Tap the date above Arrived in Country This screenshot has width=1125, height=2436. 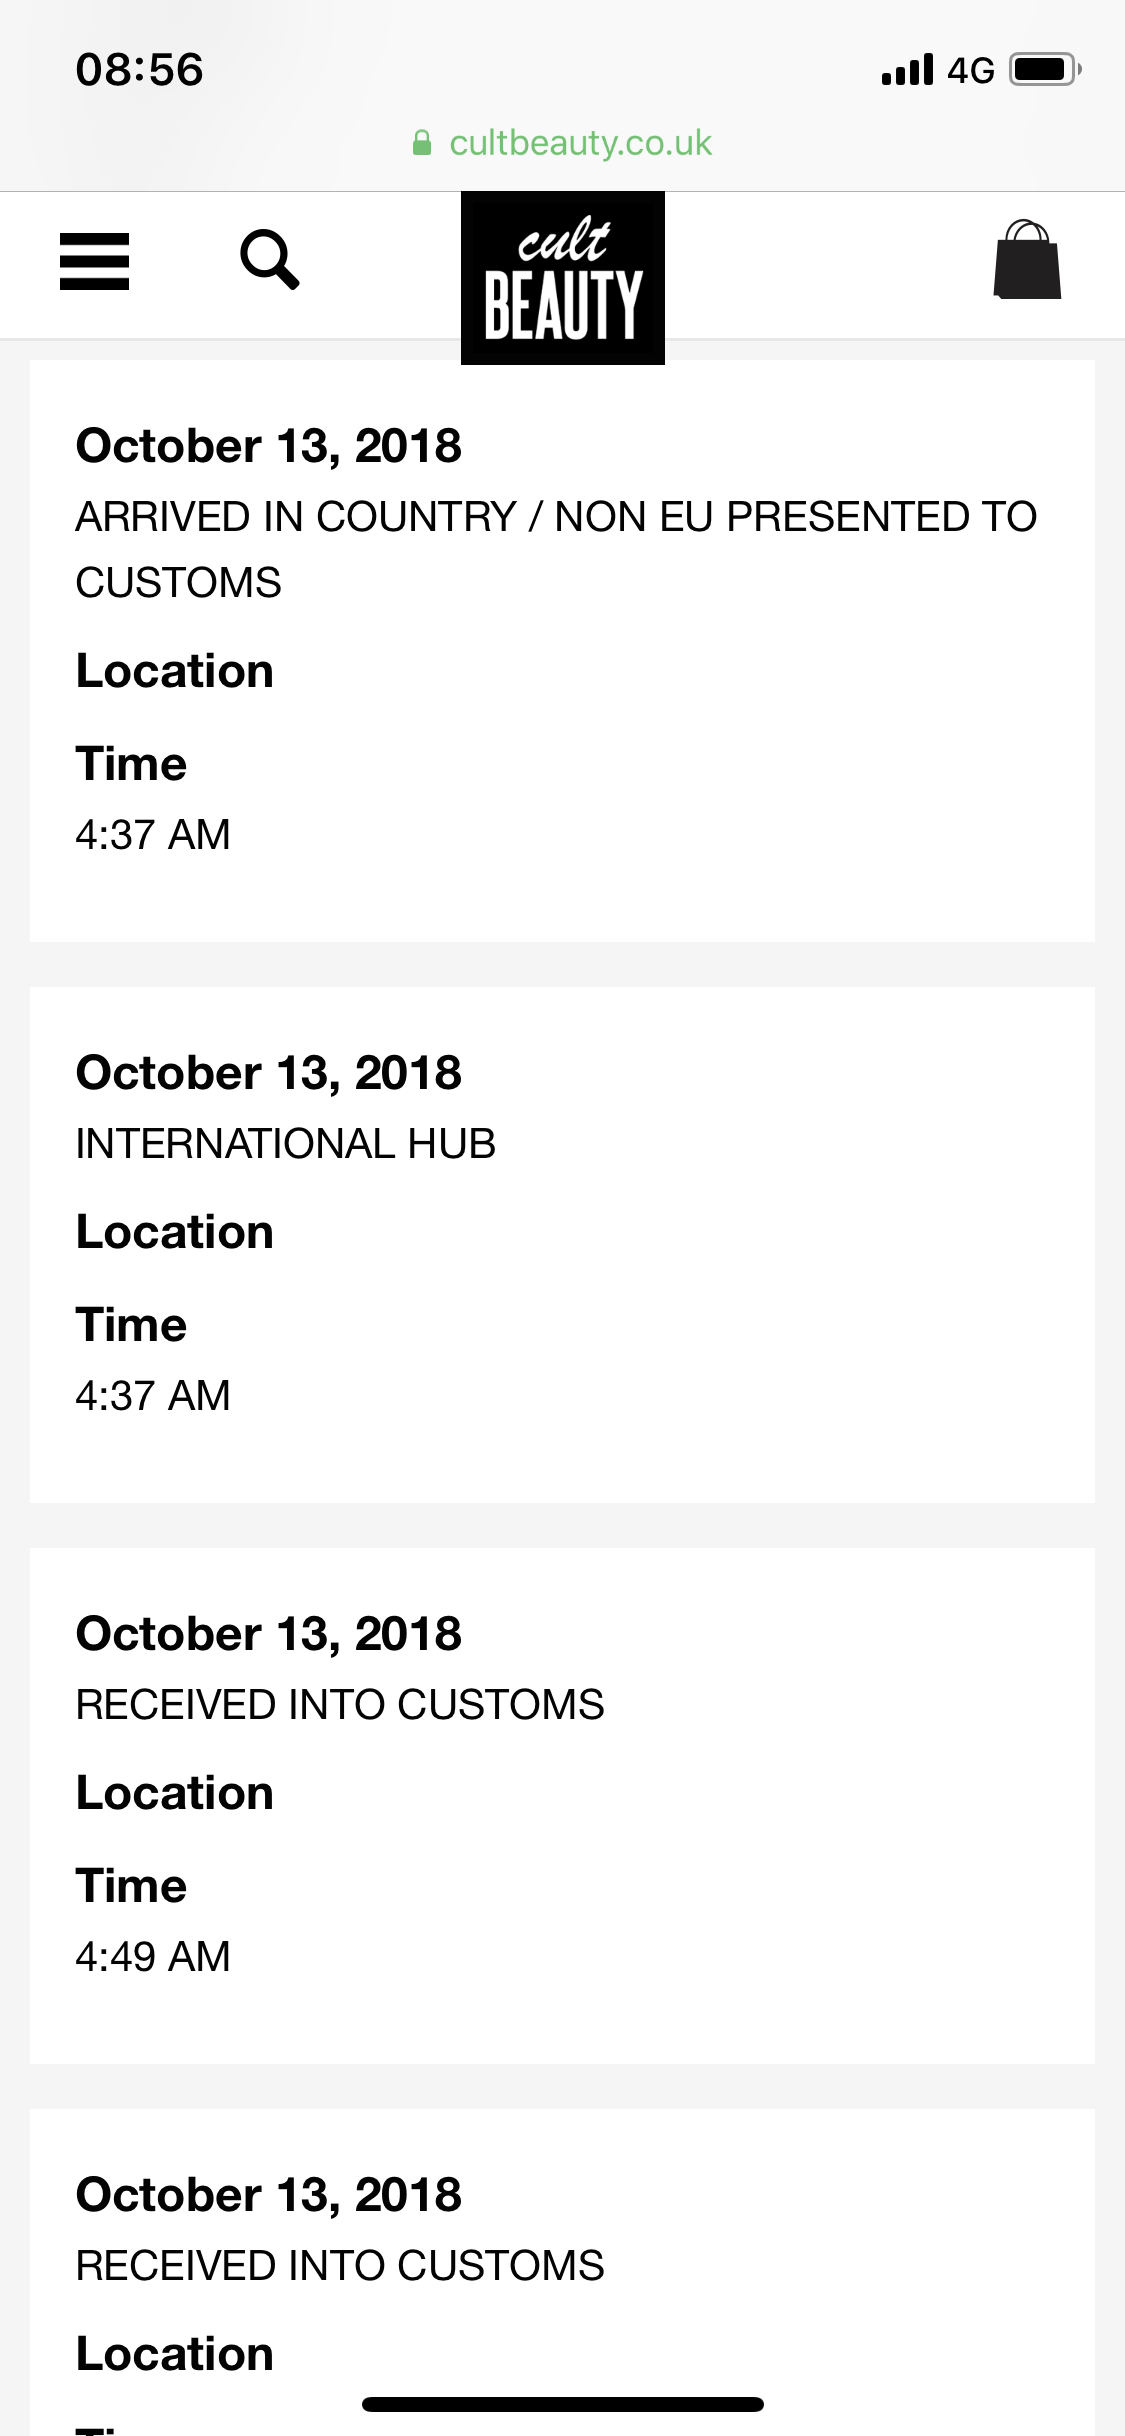tap(269, 446)
